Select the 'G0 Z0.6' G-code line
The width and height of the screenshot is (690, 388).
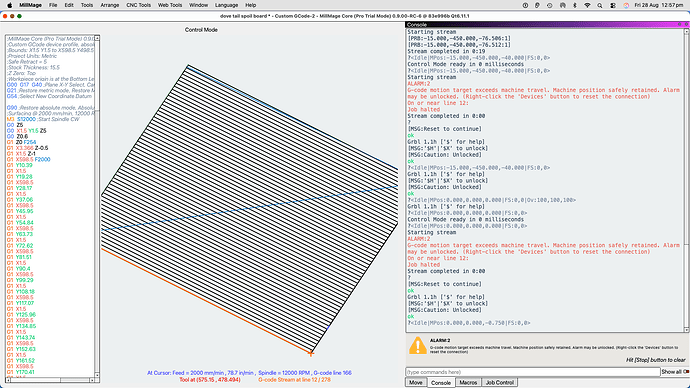coord(18,136)
